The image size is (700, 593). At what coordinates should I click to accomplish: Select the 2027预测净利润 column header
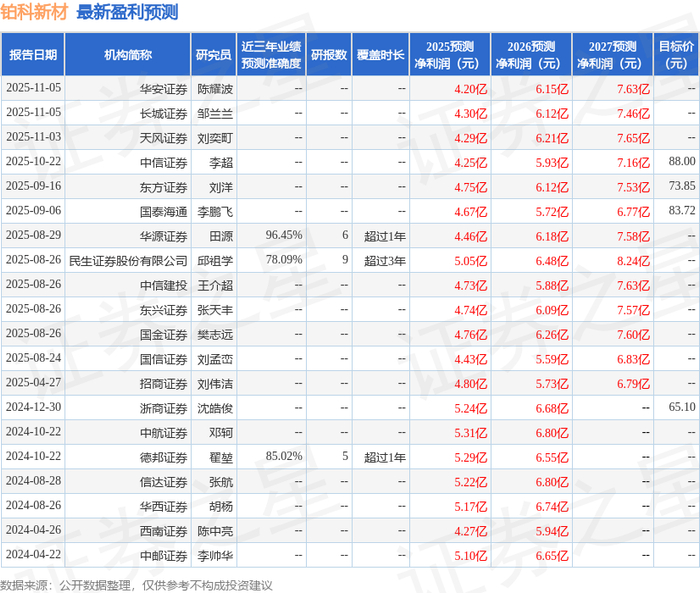pyautogui.click(x=612, y=54)
